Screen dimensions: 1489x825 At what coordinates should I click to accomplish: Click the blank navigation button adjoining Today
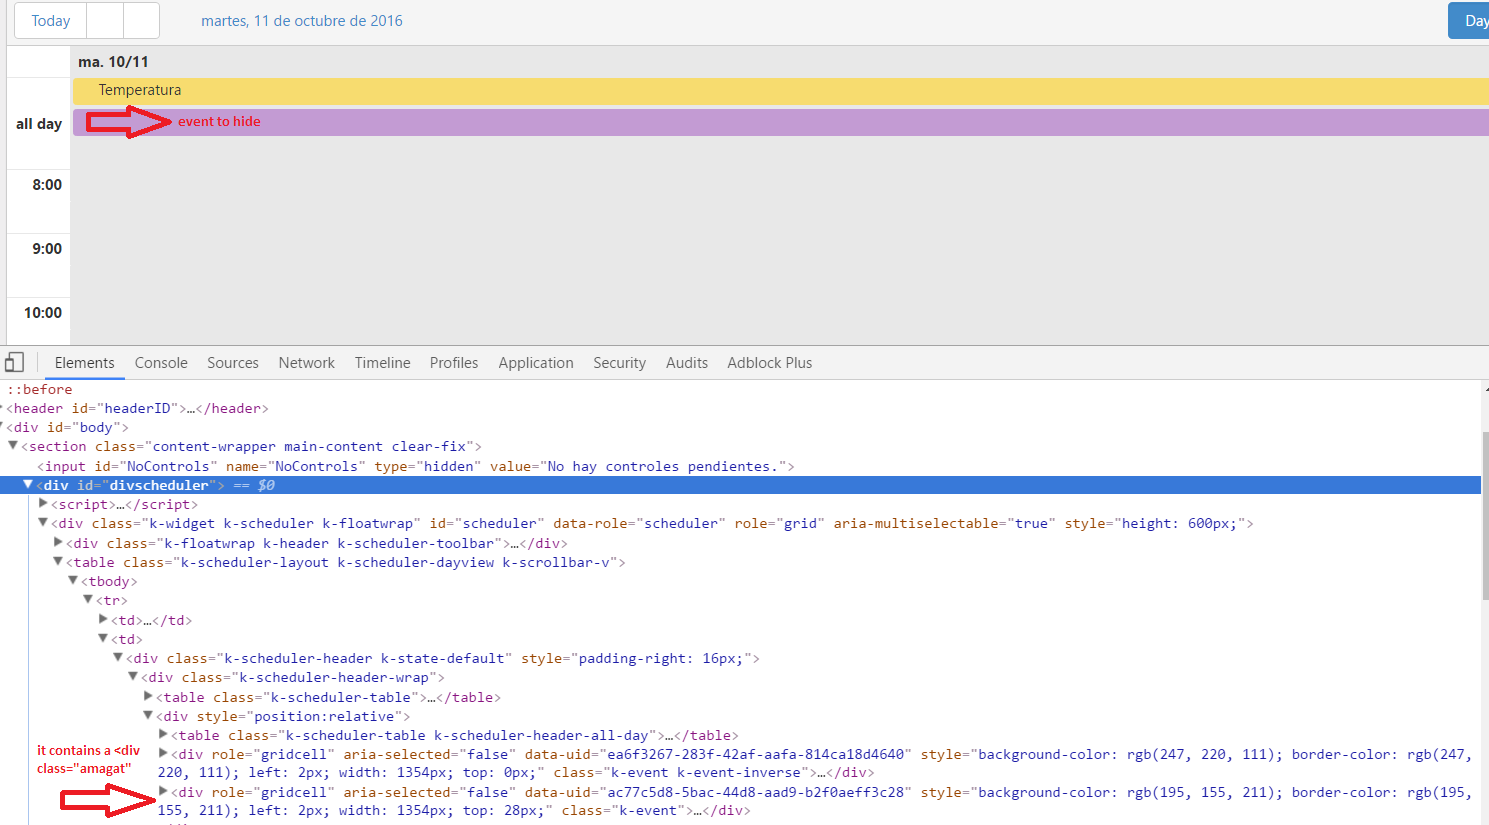105,21
